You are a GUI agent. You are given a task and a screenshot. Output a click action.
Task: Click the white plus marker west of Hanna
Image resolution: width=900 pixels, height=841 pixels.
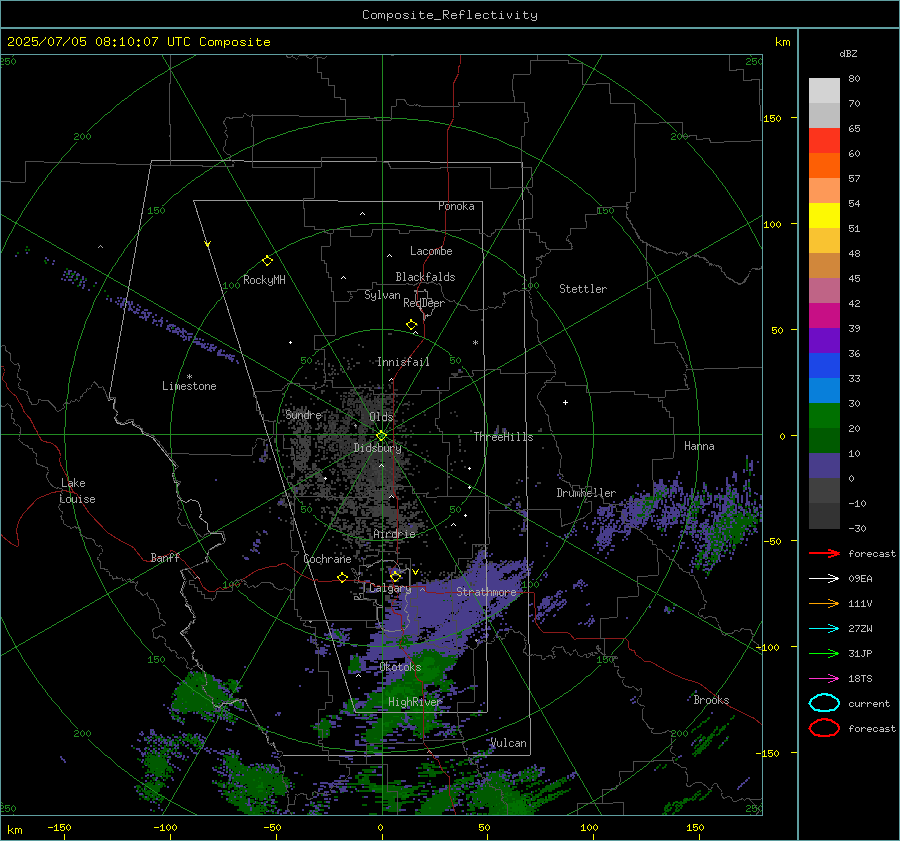(565, 402)
